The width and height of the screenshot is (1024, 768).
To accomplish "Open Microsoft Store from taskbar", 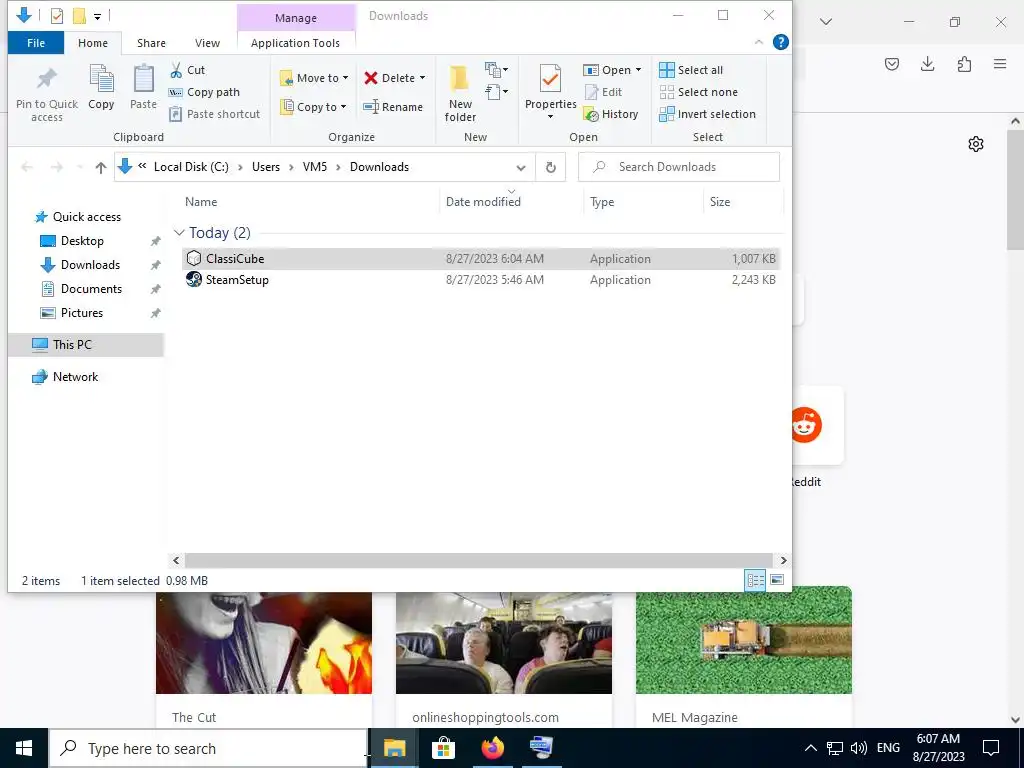I will (443, 748).
